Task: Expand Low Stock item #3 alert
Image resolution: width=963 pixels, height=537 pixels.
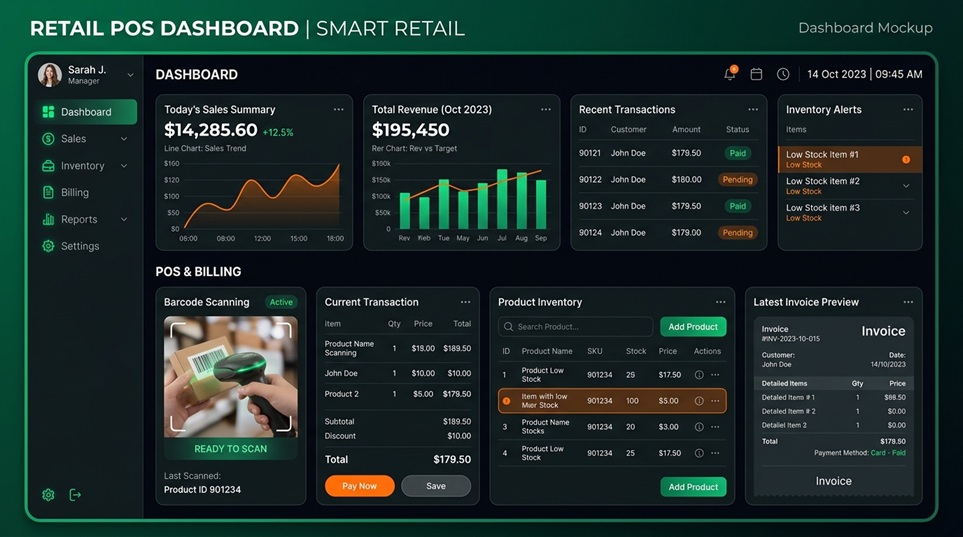Action: pyautogui.click(x=906, y=213)
